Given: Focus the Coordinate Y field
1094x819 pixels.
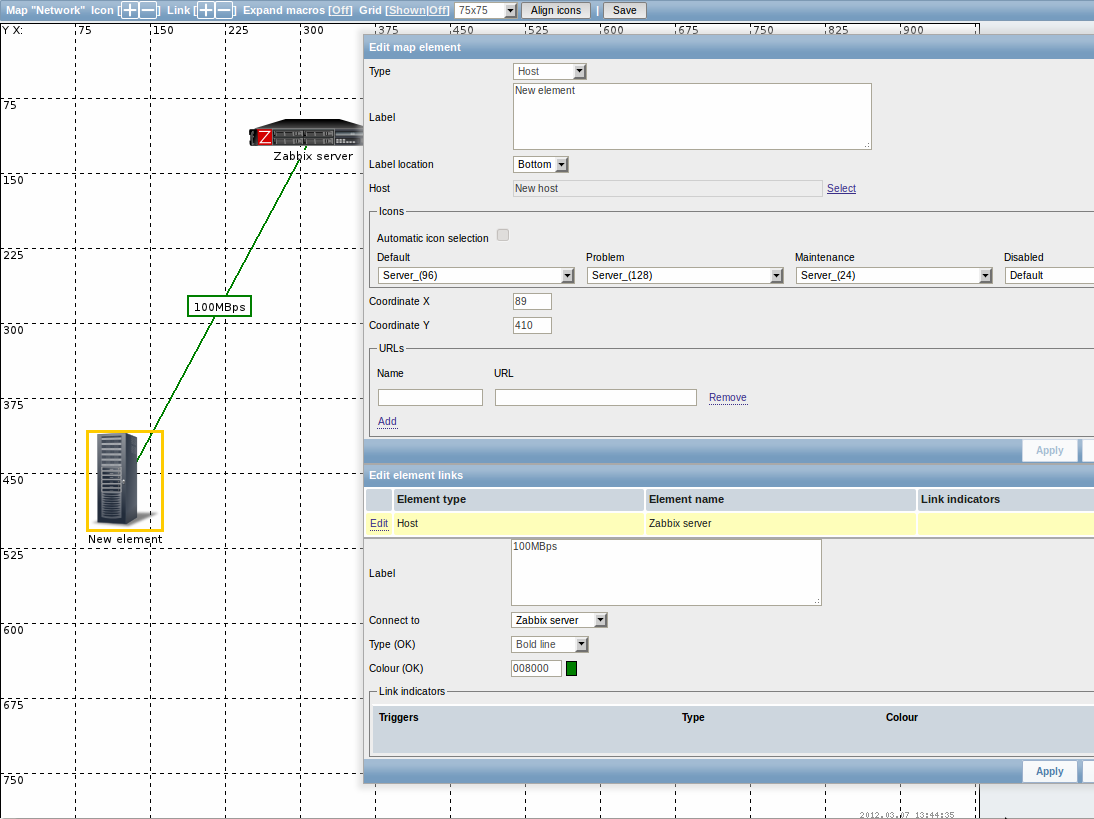Looking at the screenshot, I should pos(532,326).
